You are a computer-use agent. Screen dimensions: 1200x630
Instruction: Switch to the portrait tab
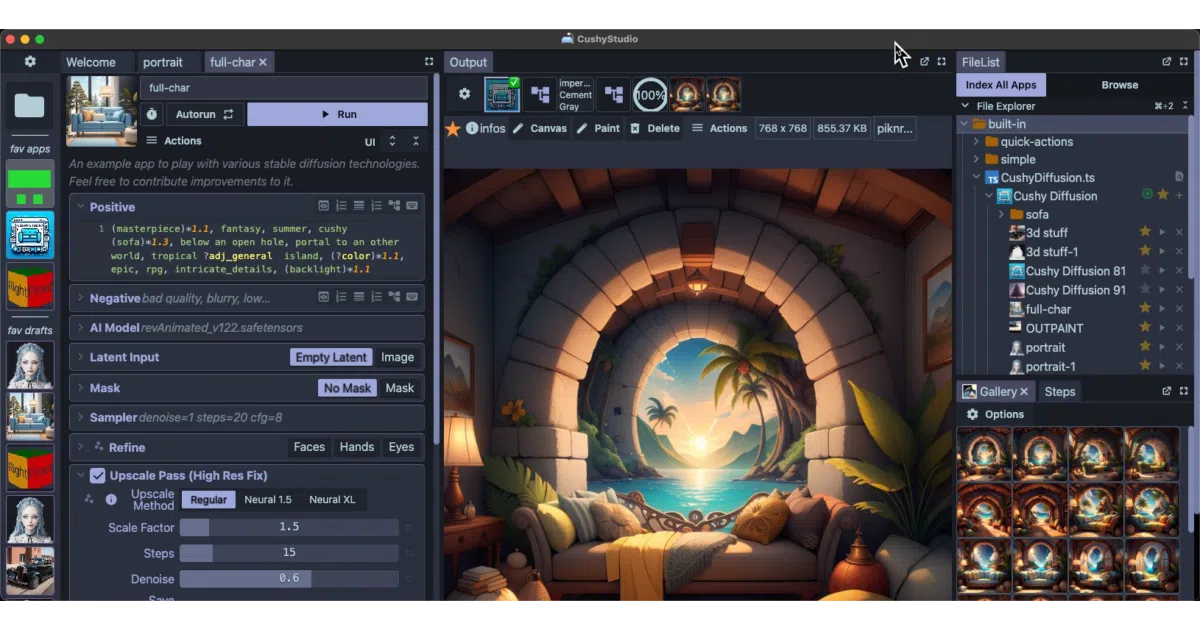[x=163, y=62]
